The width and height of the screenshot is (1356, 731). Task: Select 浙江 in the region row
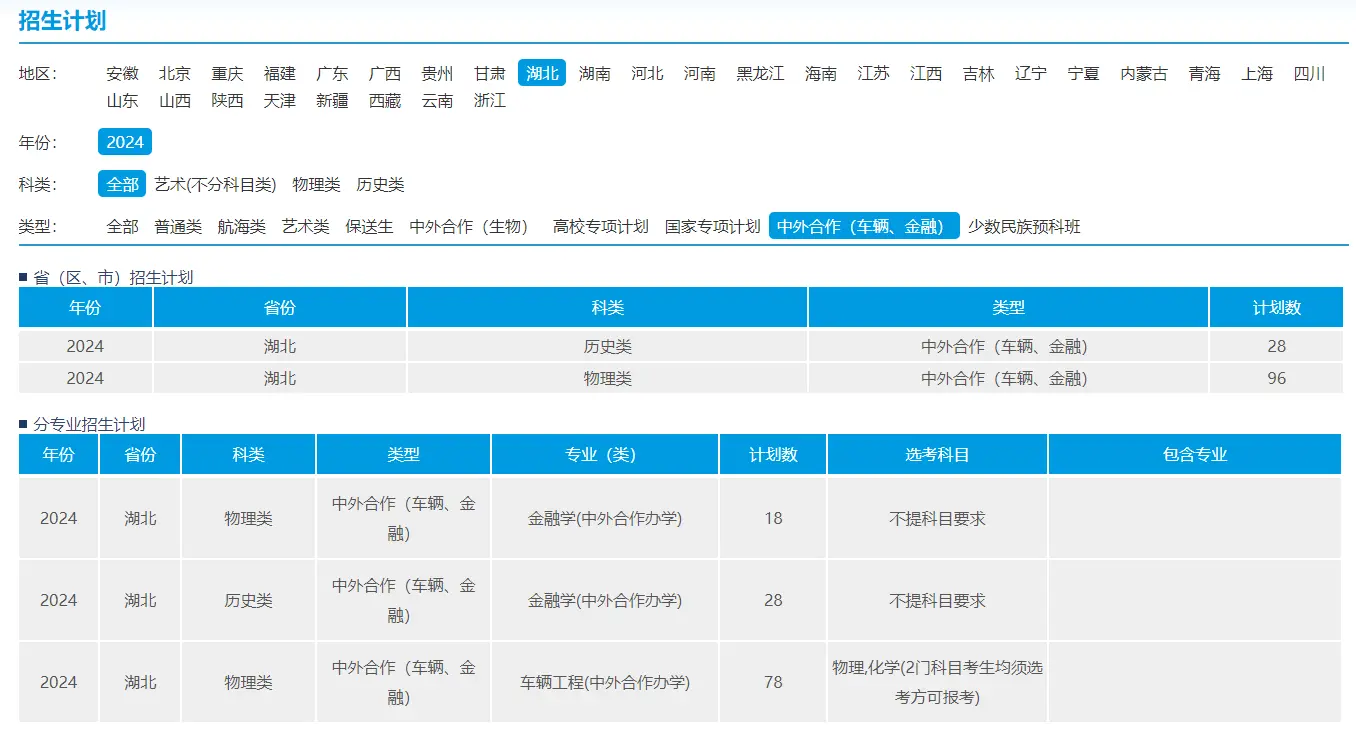coord(489,100)
